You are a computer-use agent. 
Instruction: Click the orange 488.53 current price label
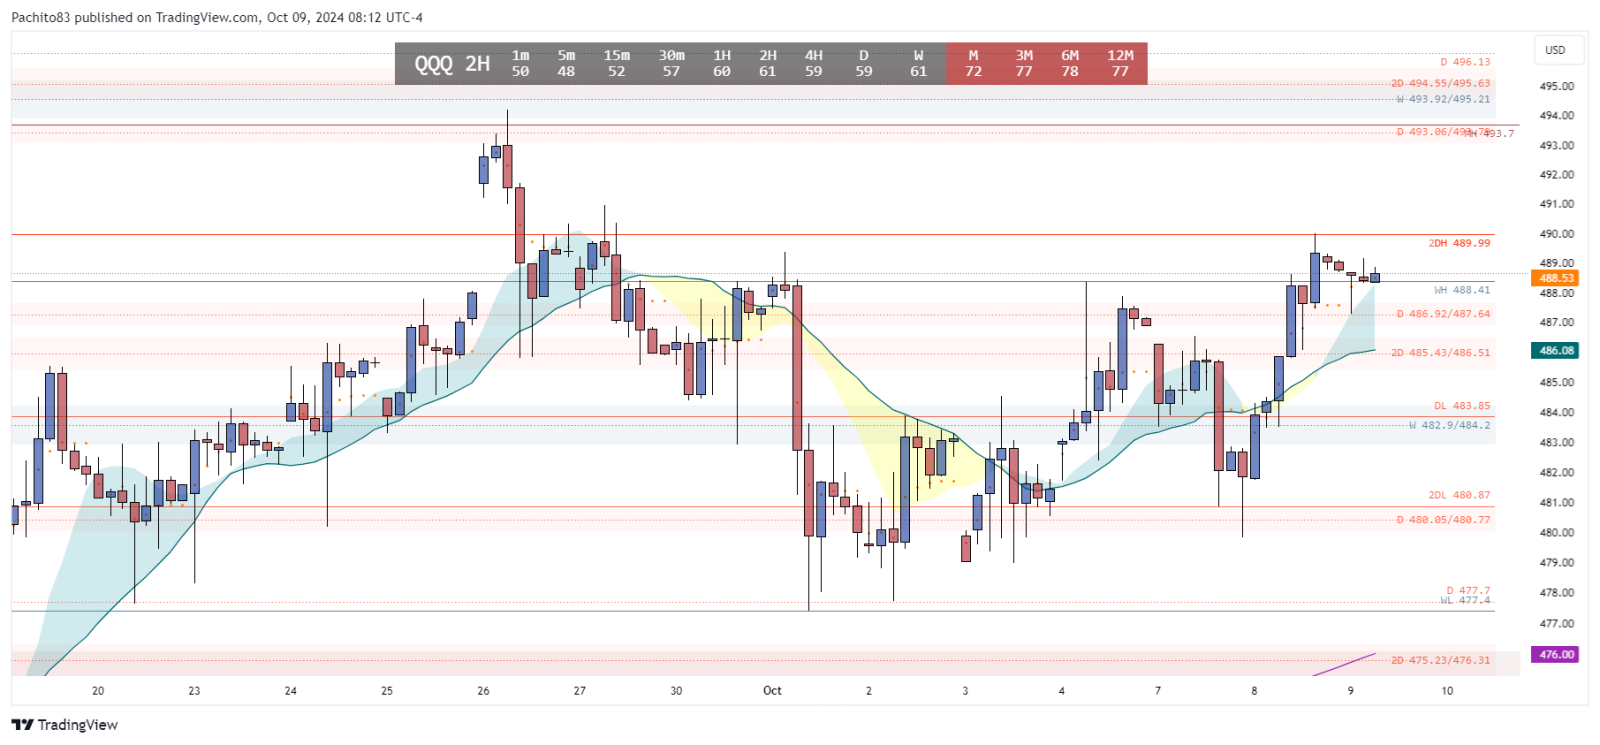[x=1556, y=278]
